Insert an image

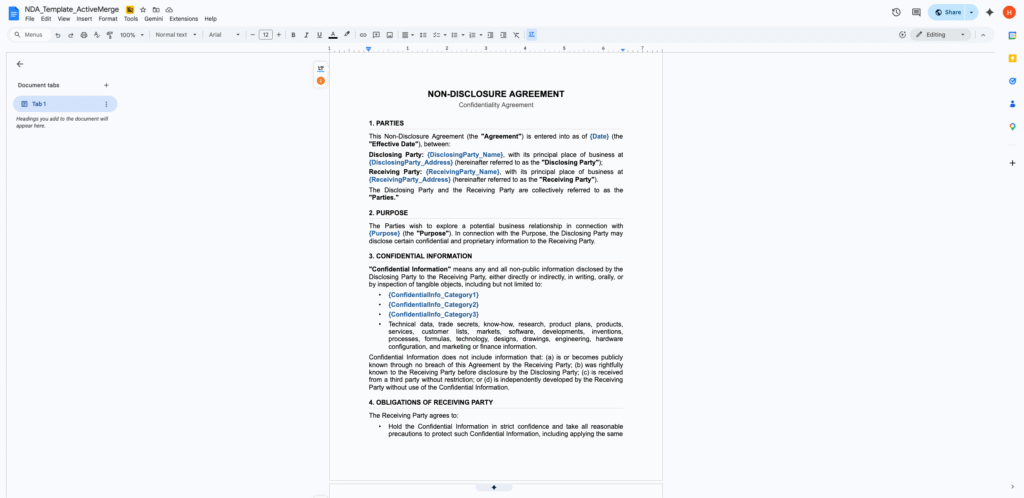click(x=389, y=35)
